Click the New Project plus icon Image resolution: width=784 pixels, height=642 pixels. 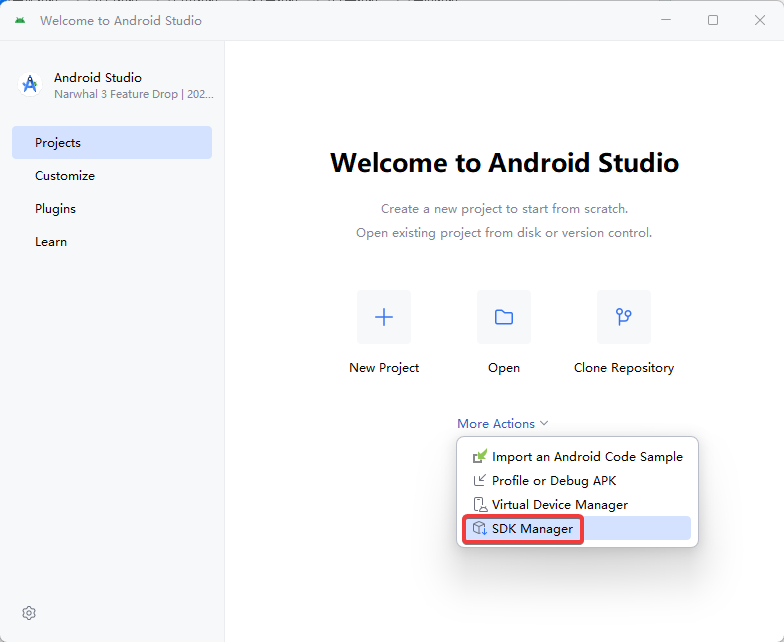(384, 317)
